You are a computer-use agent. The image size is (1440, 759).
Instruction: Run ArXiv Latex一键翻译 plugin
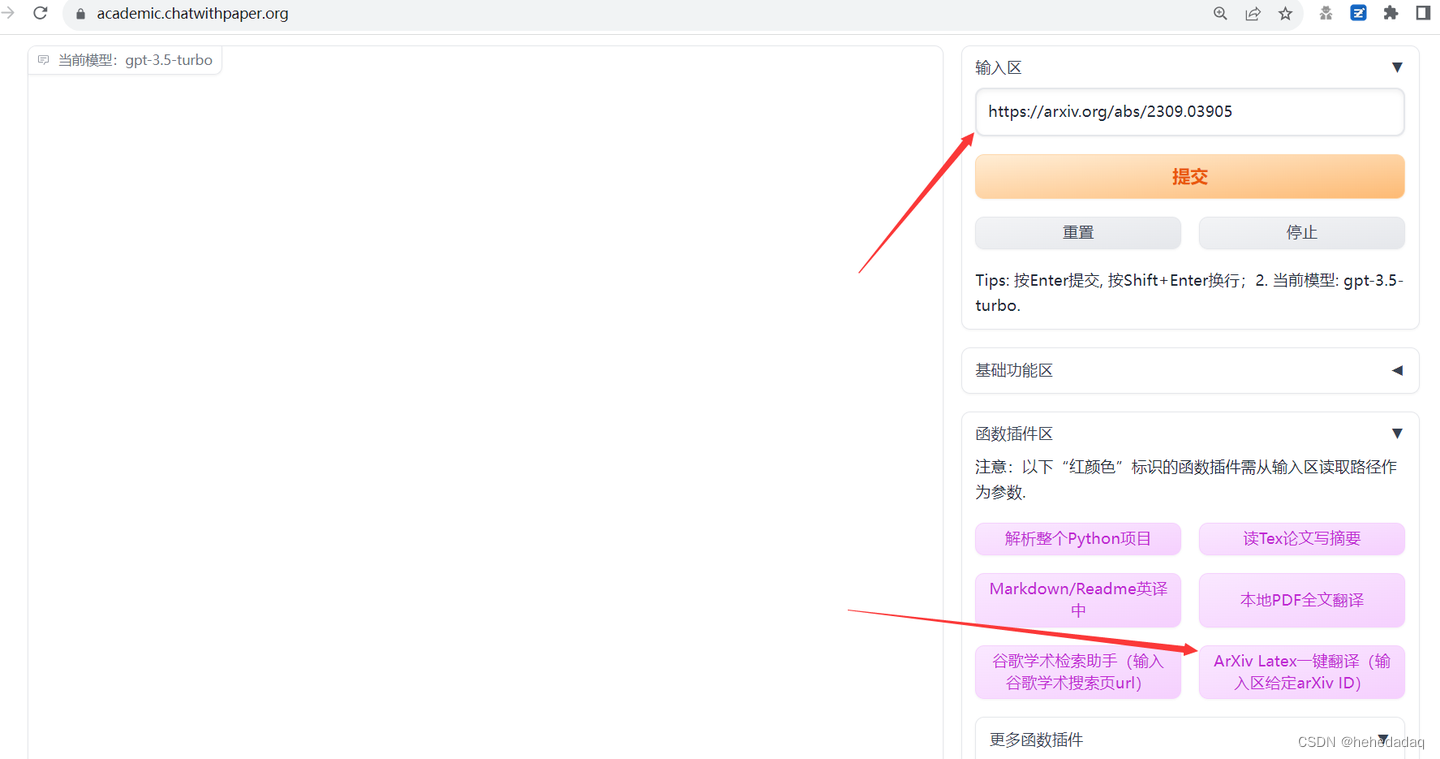click(x=1302, y=672)
